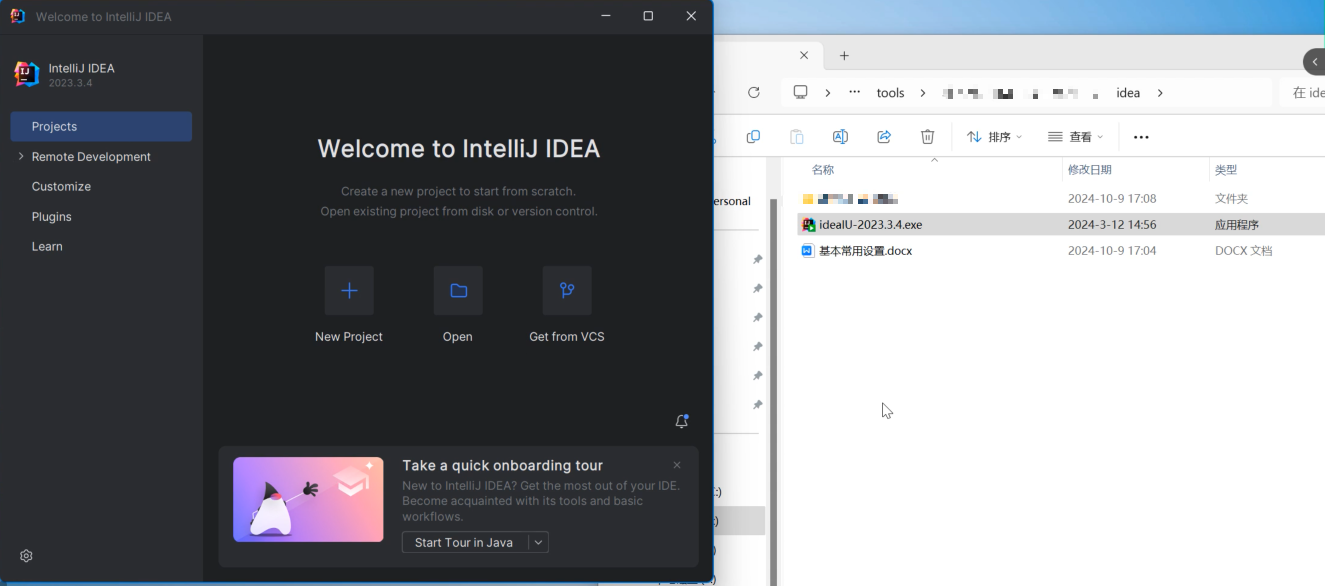Add a new tab in File Explorer
This screenshot has height=586, width=1325.
click(844, 56)
